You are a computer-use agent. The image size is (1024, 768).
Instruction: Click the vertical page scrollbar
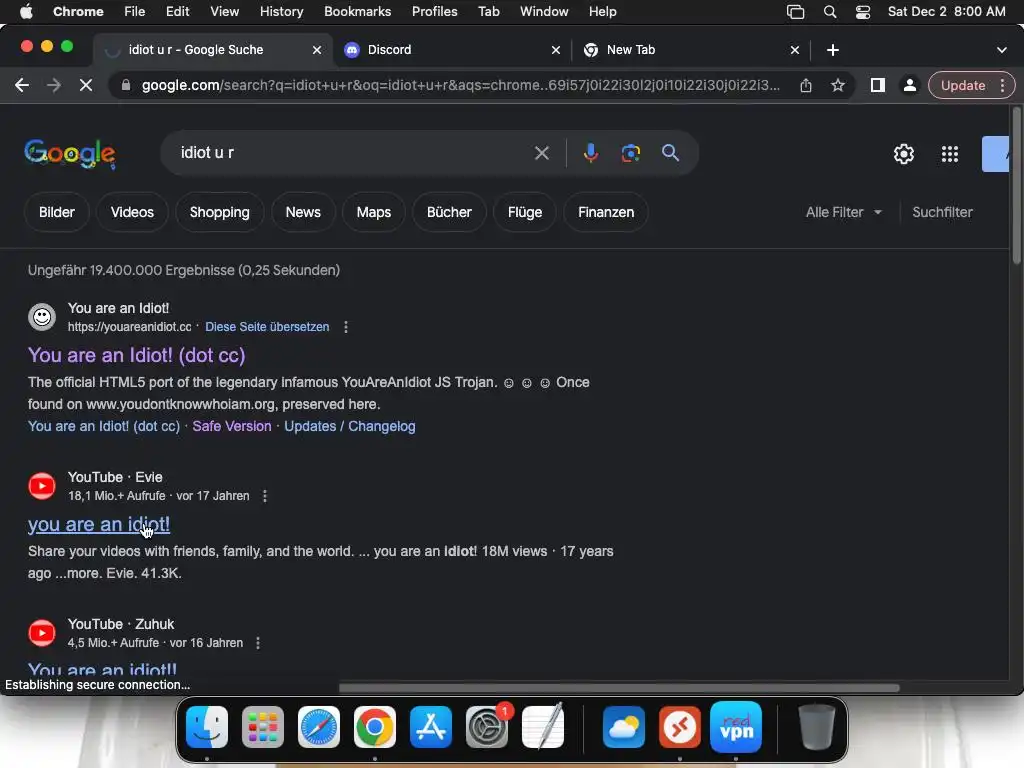pos(1016,186)
